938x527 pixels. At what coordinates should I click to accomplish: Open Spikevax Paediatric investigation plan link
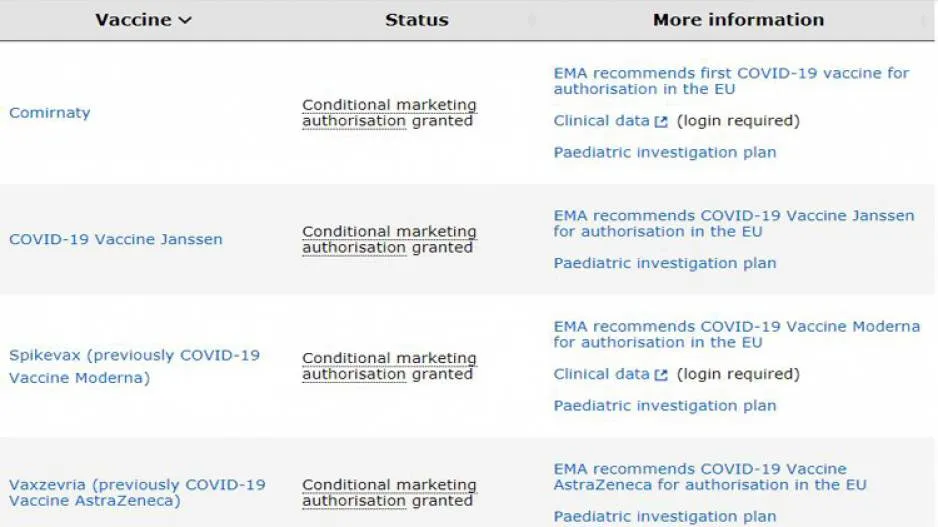(665, 406)
